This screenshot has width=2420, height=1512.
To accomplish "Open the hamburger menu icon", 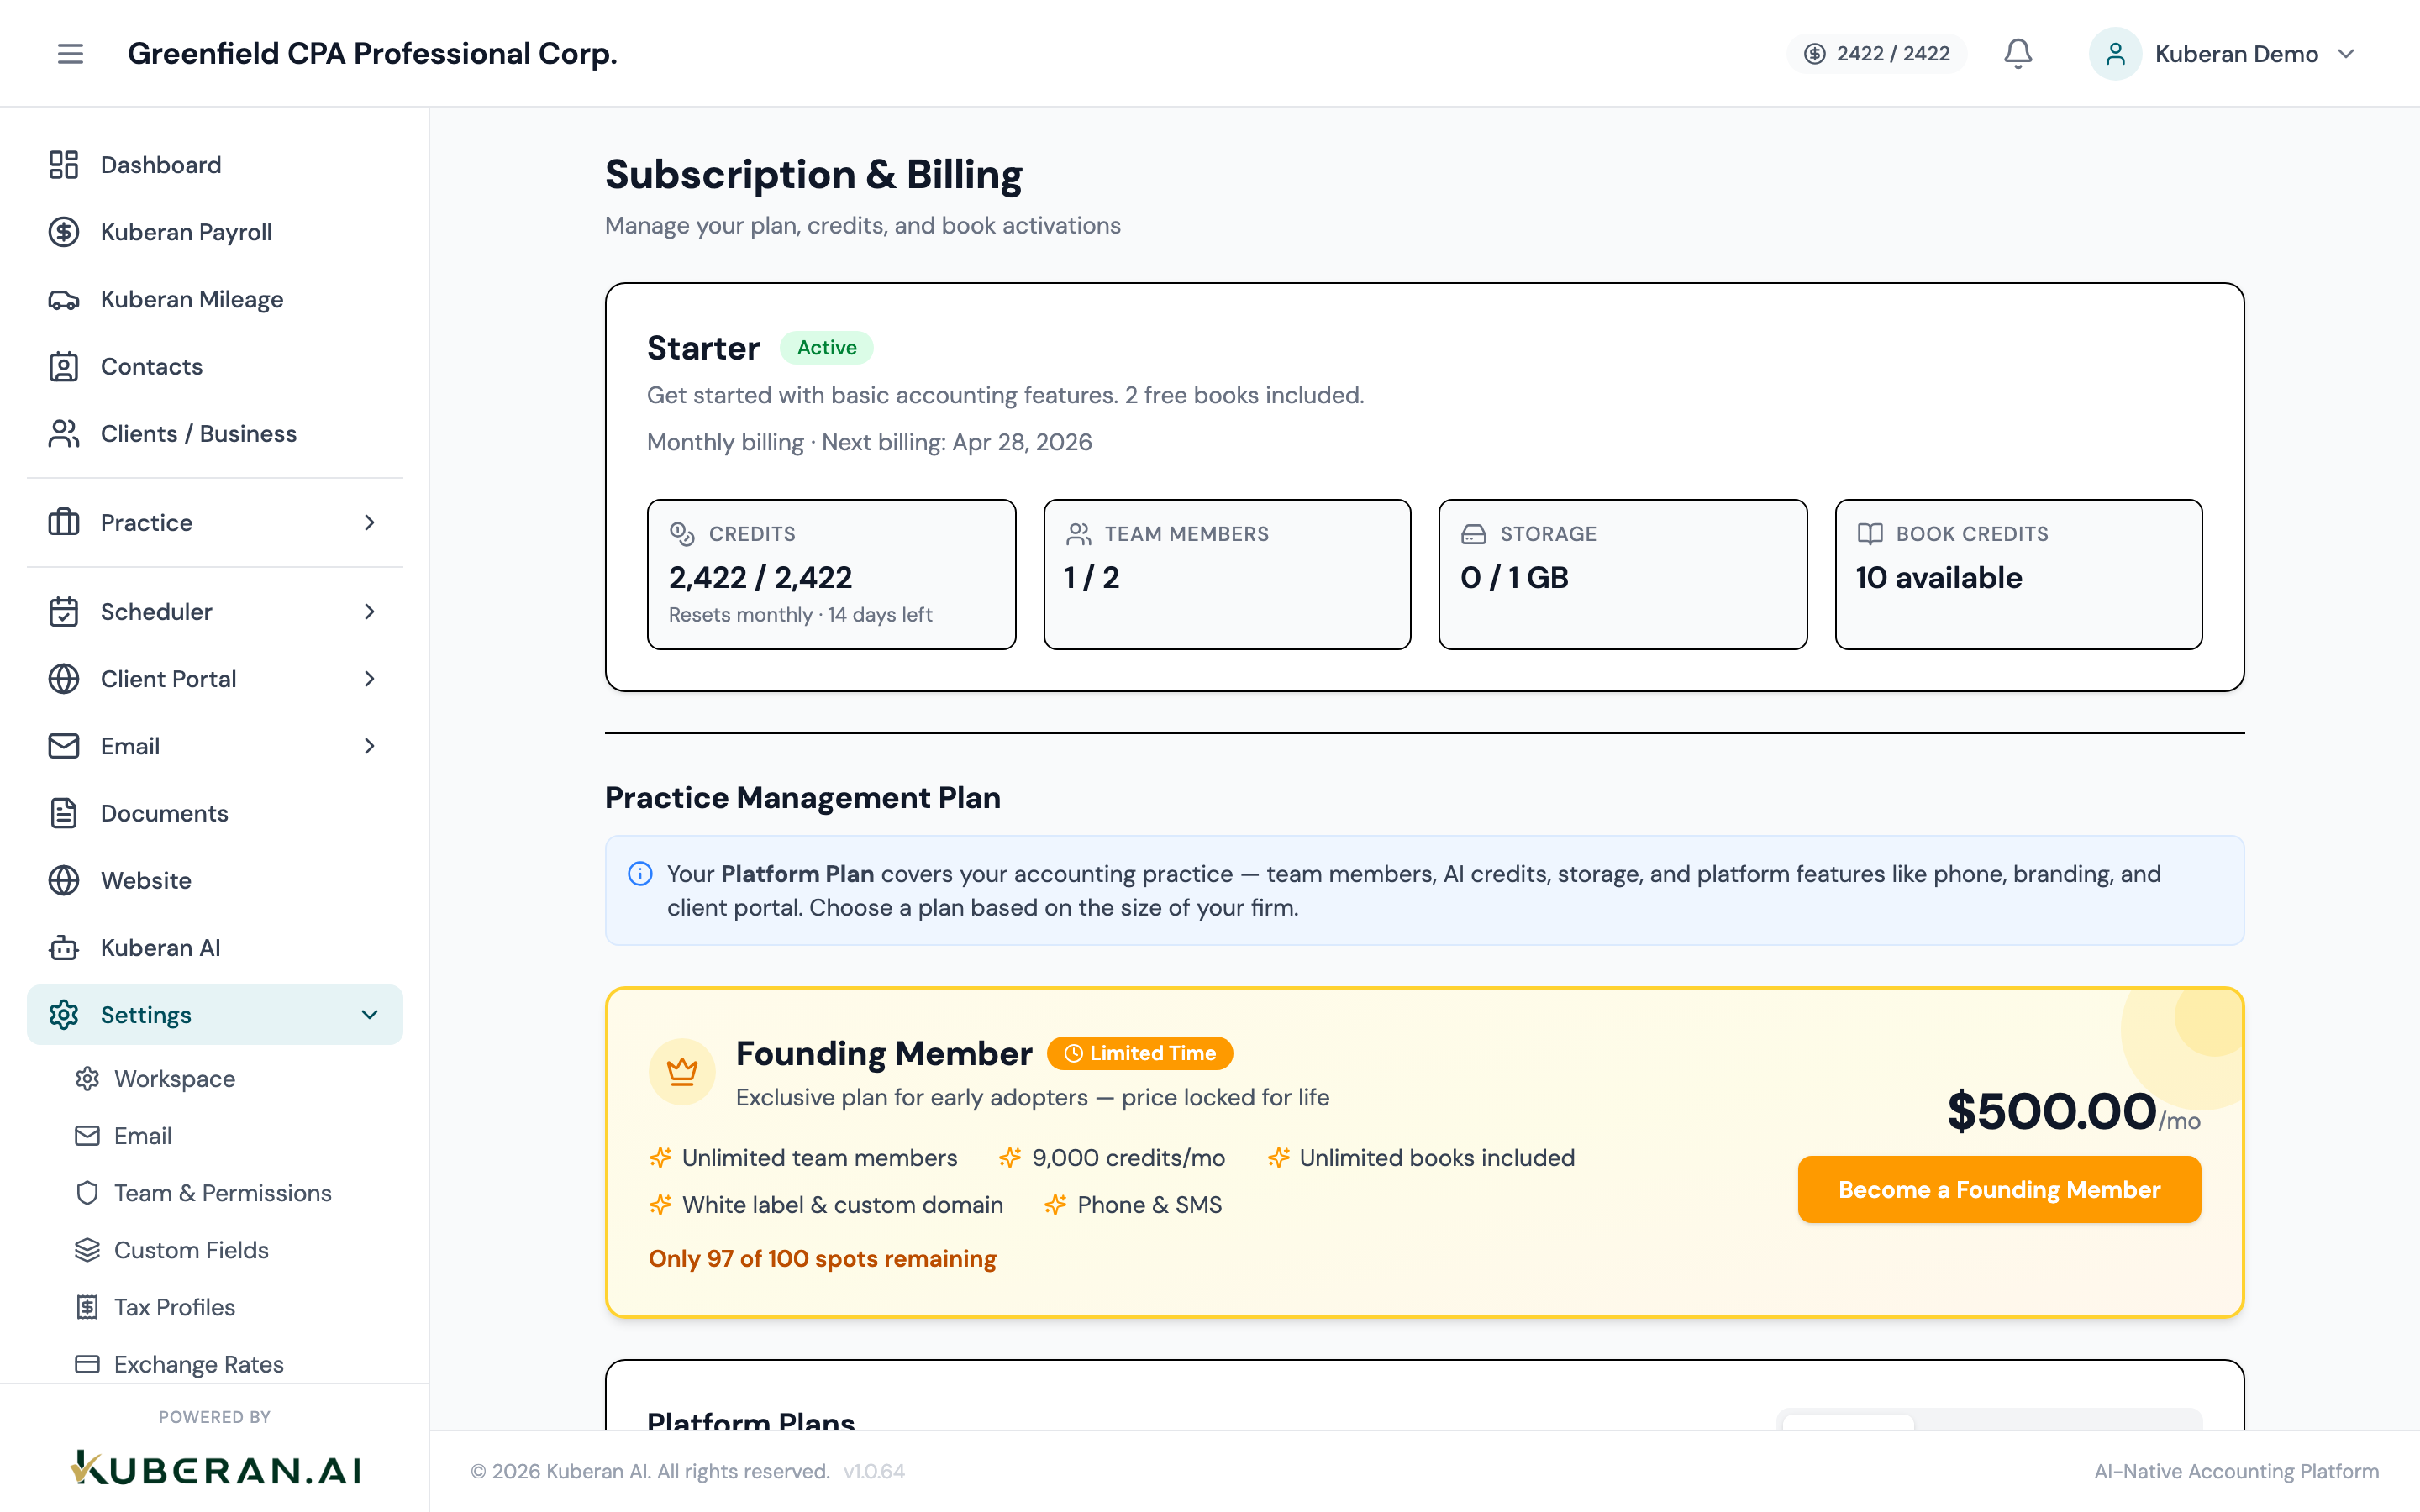I will pyautogui.click(x=70, y=54).
